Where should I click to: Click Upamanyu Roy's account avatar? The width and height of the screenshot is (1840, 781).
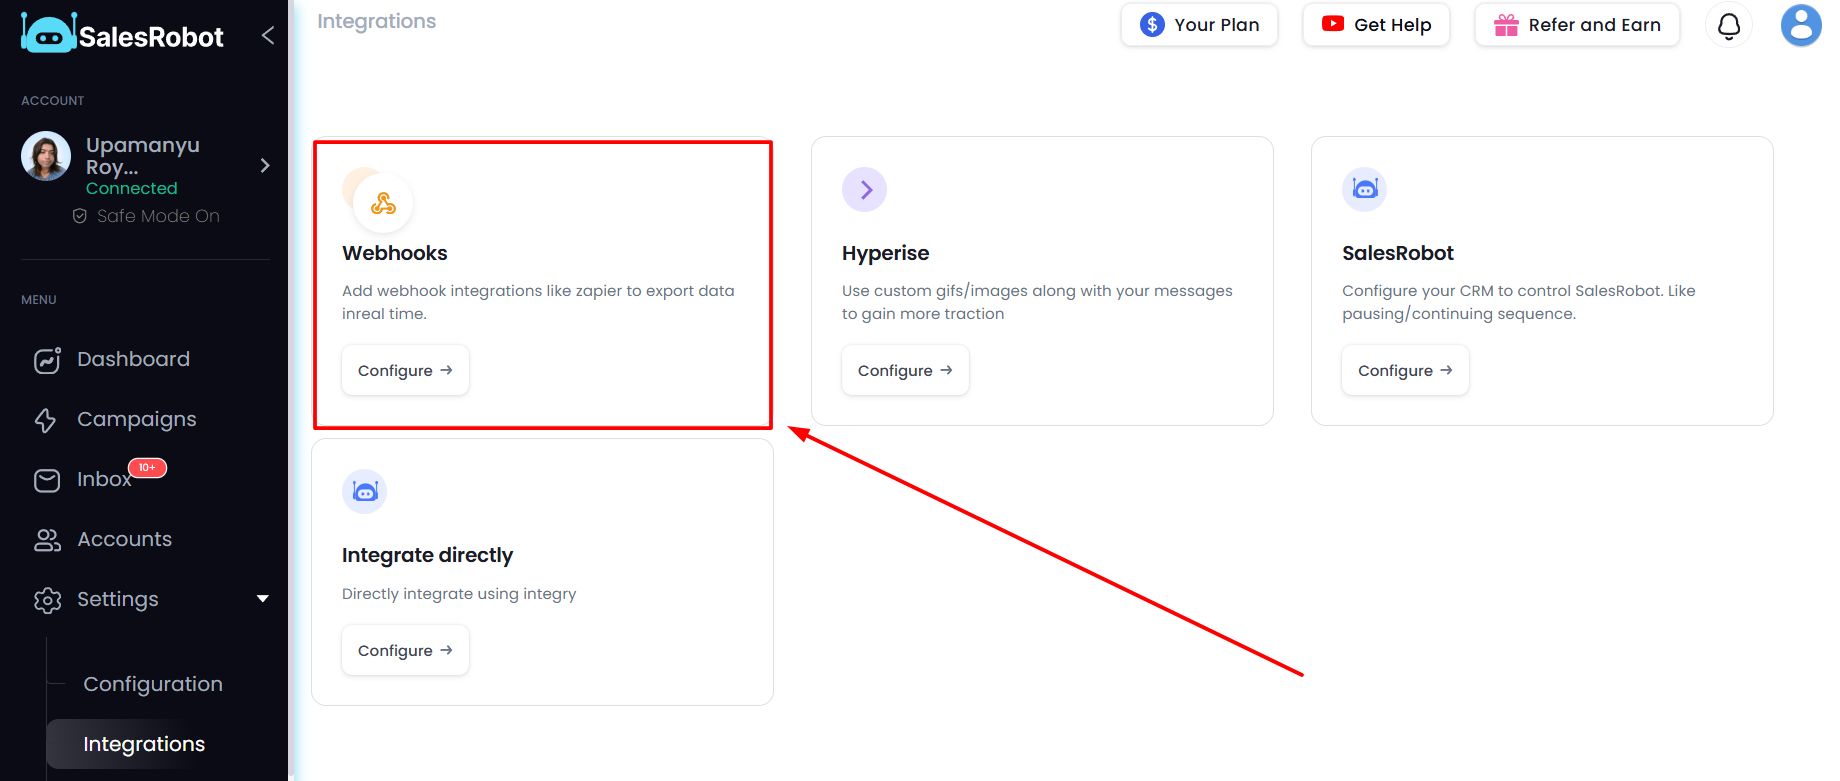[x=46, y=156]
